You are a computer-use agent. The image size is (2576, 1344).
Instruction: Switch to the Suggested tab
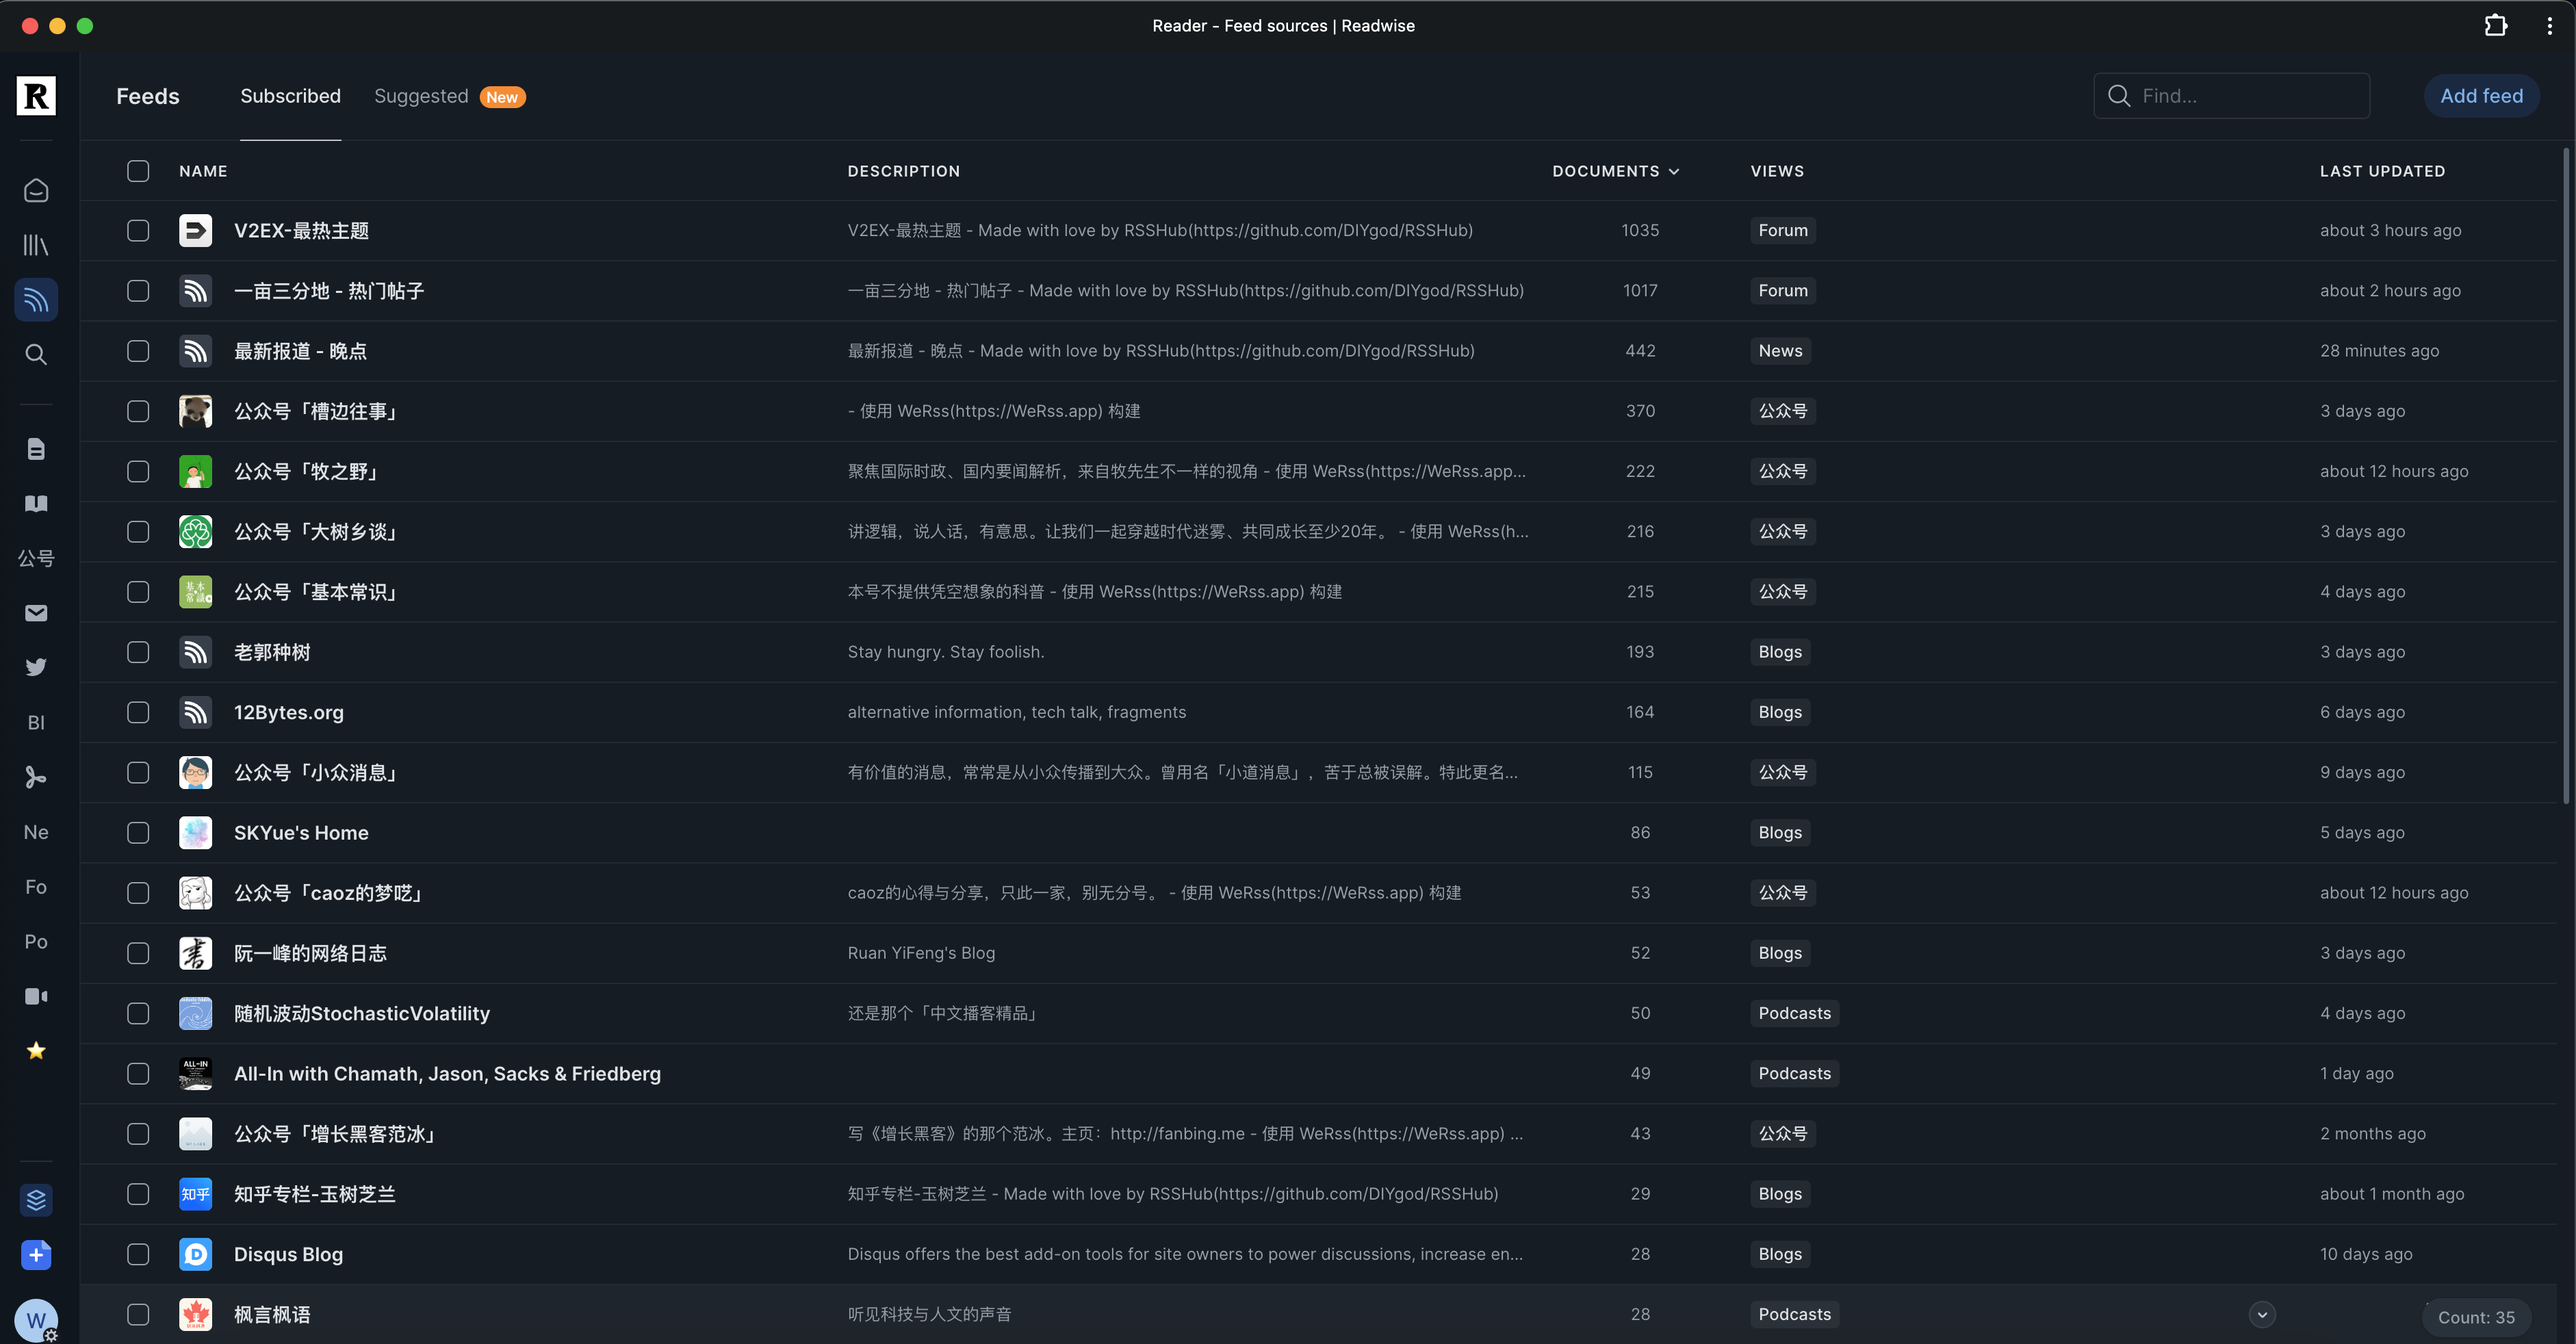pyautogui.click(x=421, y=96)
